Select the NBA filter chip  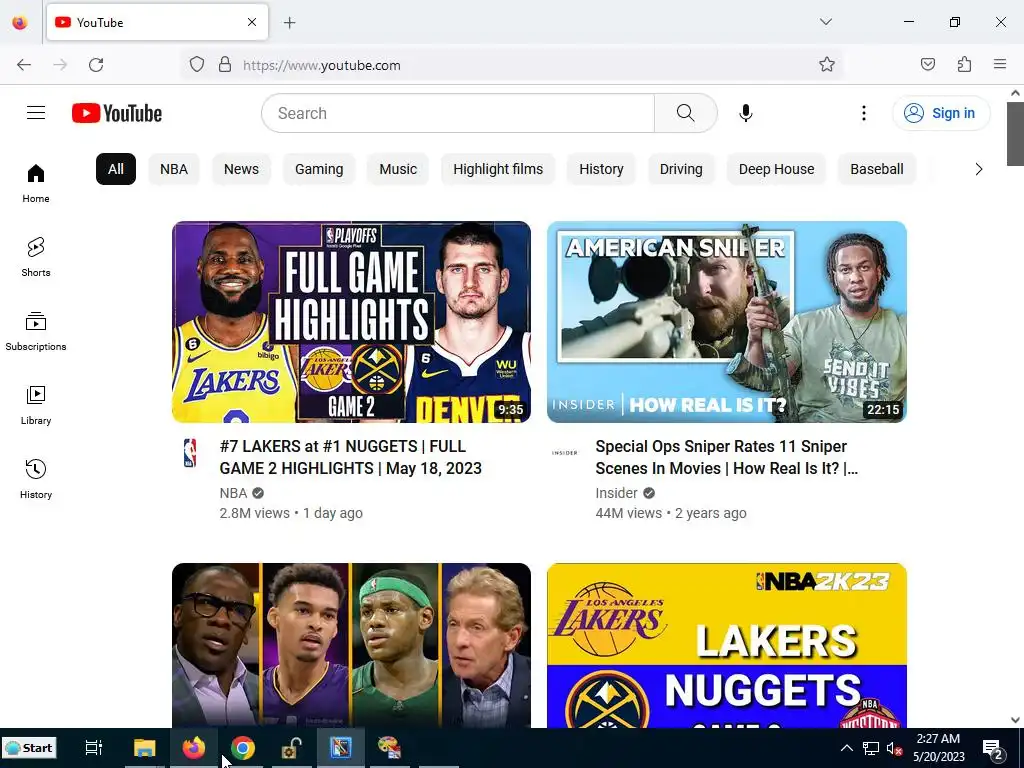pos(174,169)
